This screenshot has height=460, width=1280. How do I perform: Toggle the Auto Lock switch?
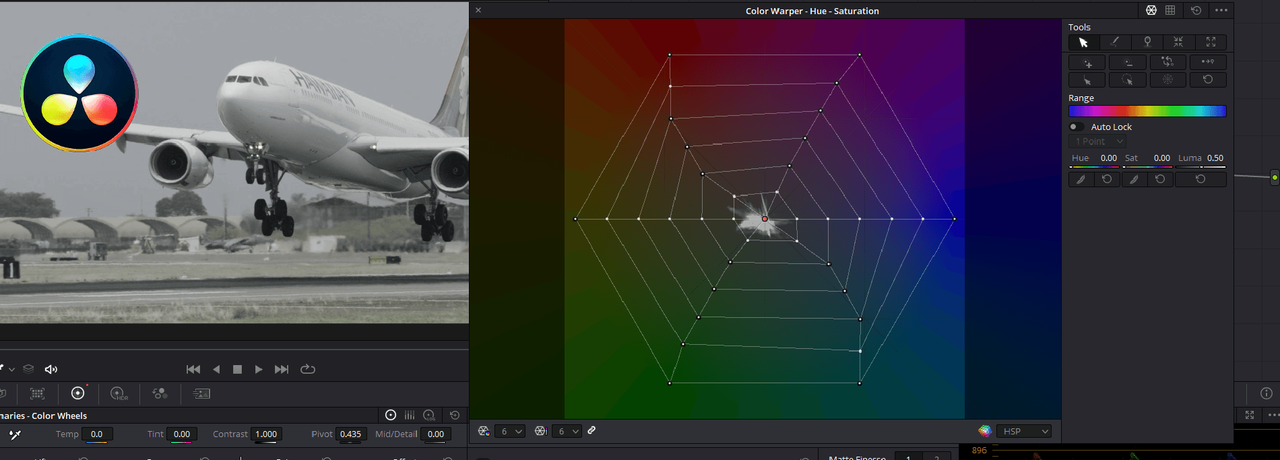[1076, 127]
